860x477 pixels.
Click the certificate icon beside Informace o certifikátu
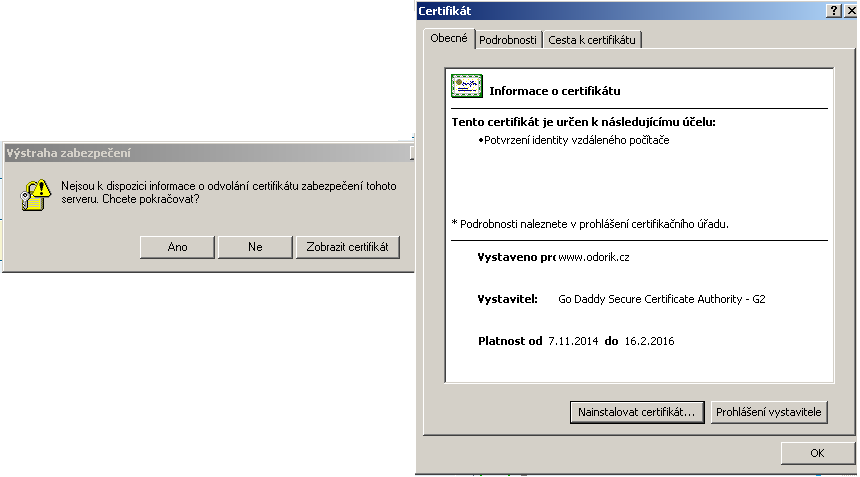[467, 86]
